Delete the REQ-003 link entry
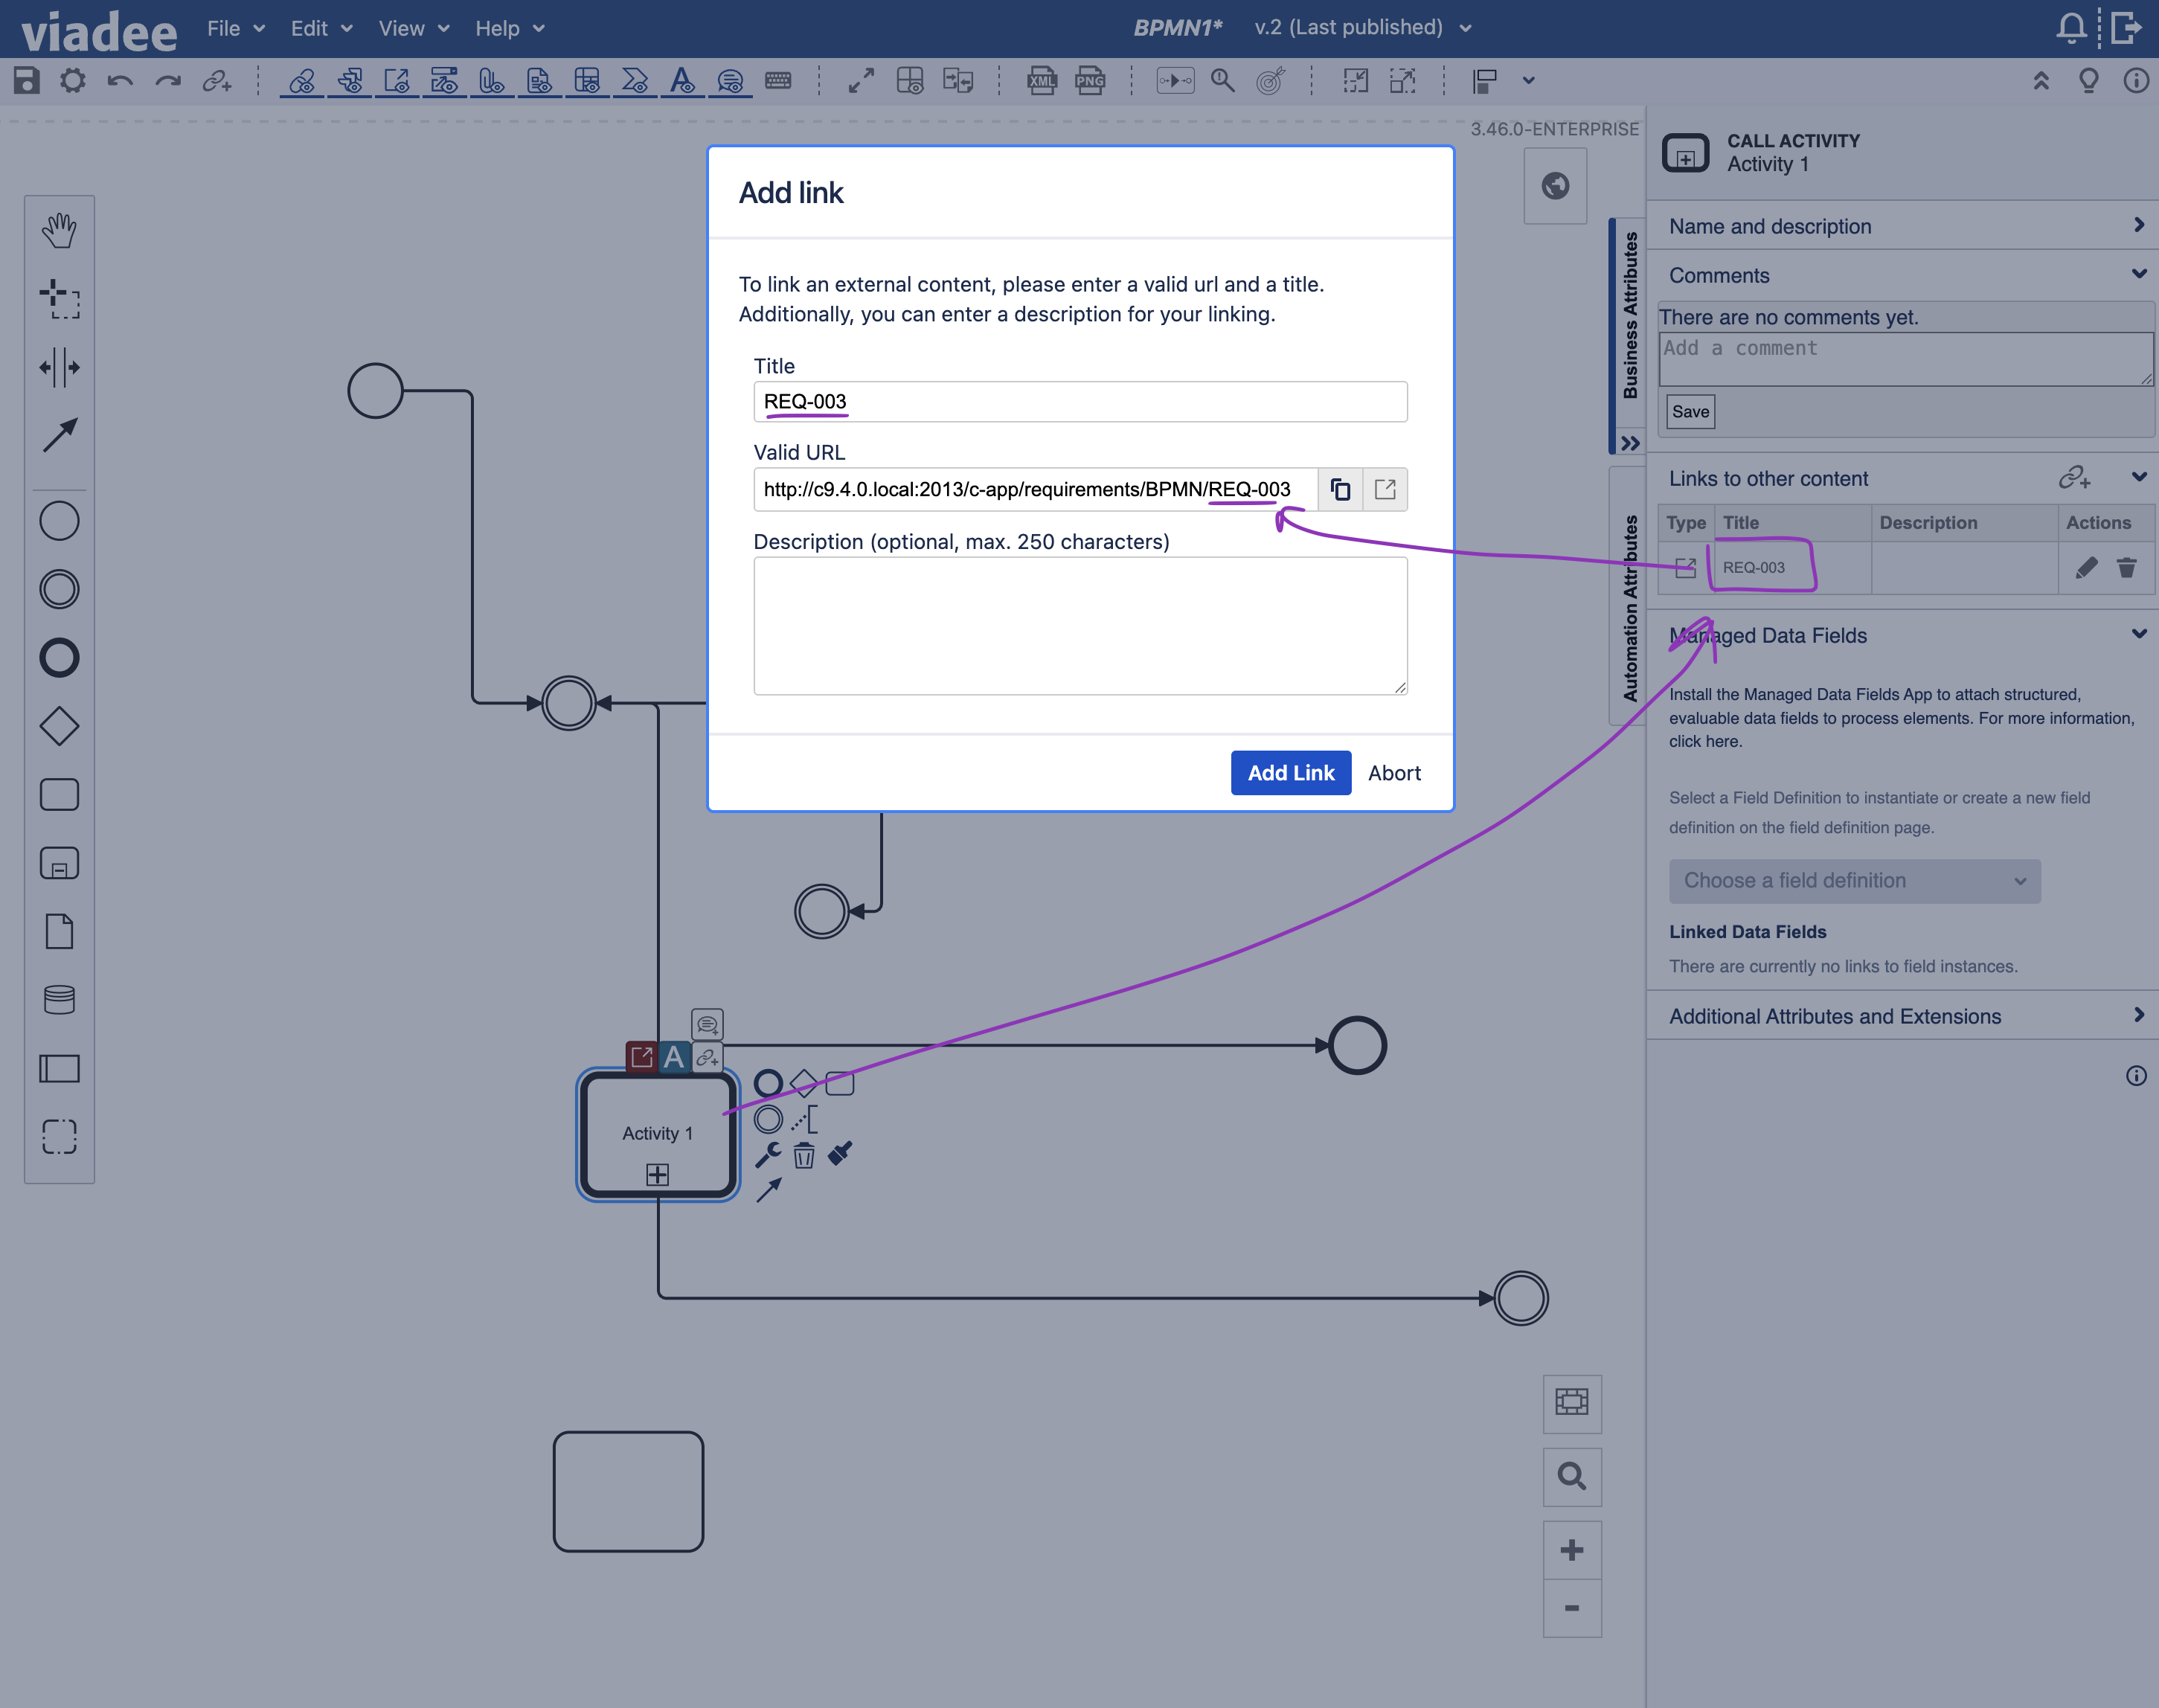 (2127, 567)
